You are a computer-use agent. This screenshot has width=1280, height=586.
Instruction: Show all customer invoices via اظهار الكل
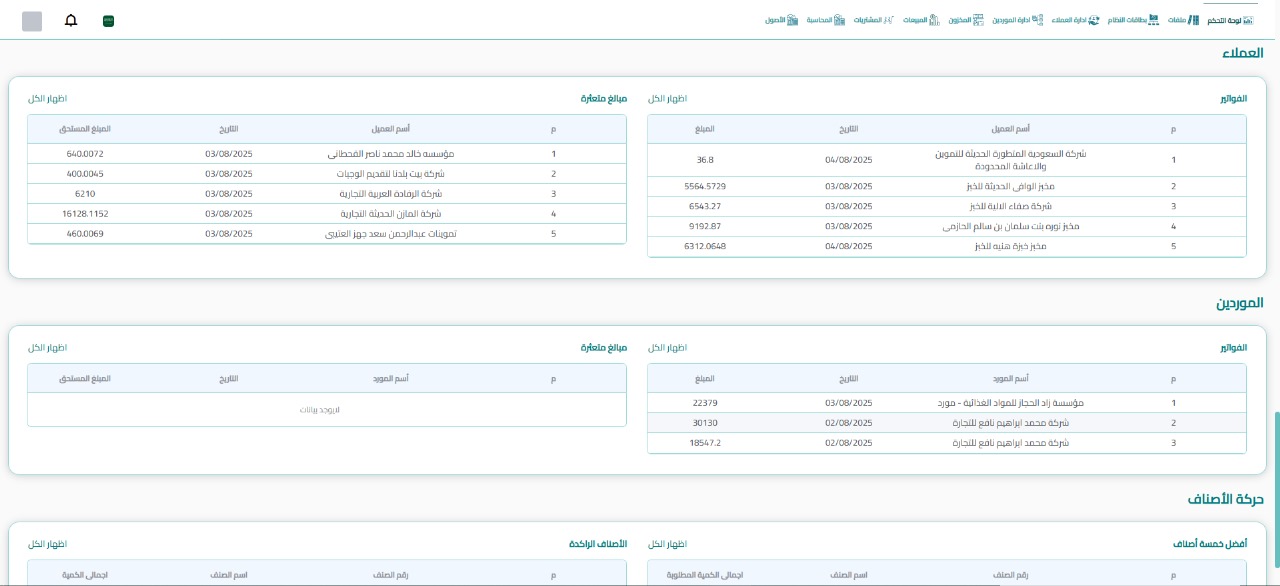(x=667, y=99)
